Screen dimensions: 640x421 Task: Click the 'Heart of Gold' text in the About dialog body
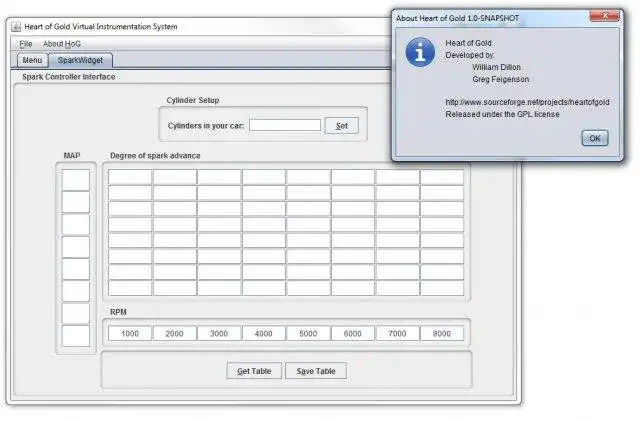pyautogui.click(x=468, y=43)
